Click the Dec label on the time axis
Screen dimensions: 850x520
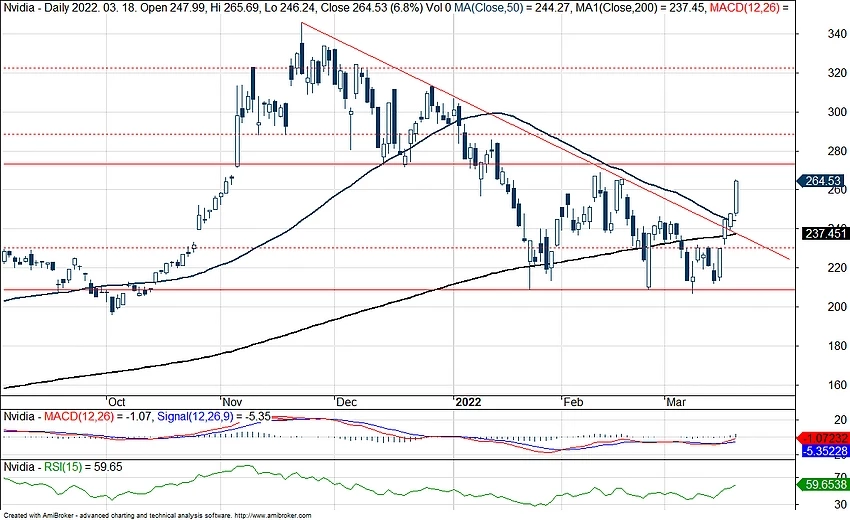pyautogui.click(x=346, y=402)
